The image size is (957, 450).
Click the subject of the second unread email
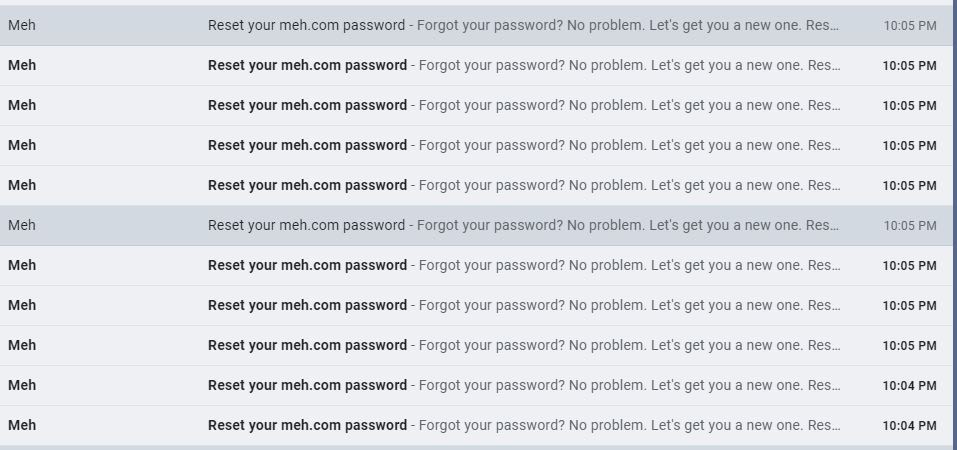coord(307,105)
